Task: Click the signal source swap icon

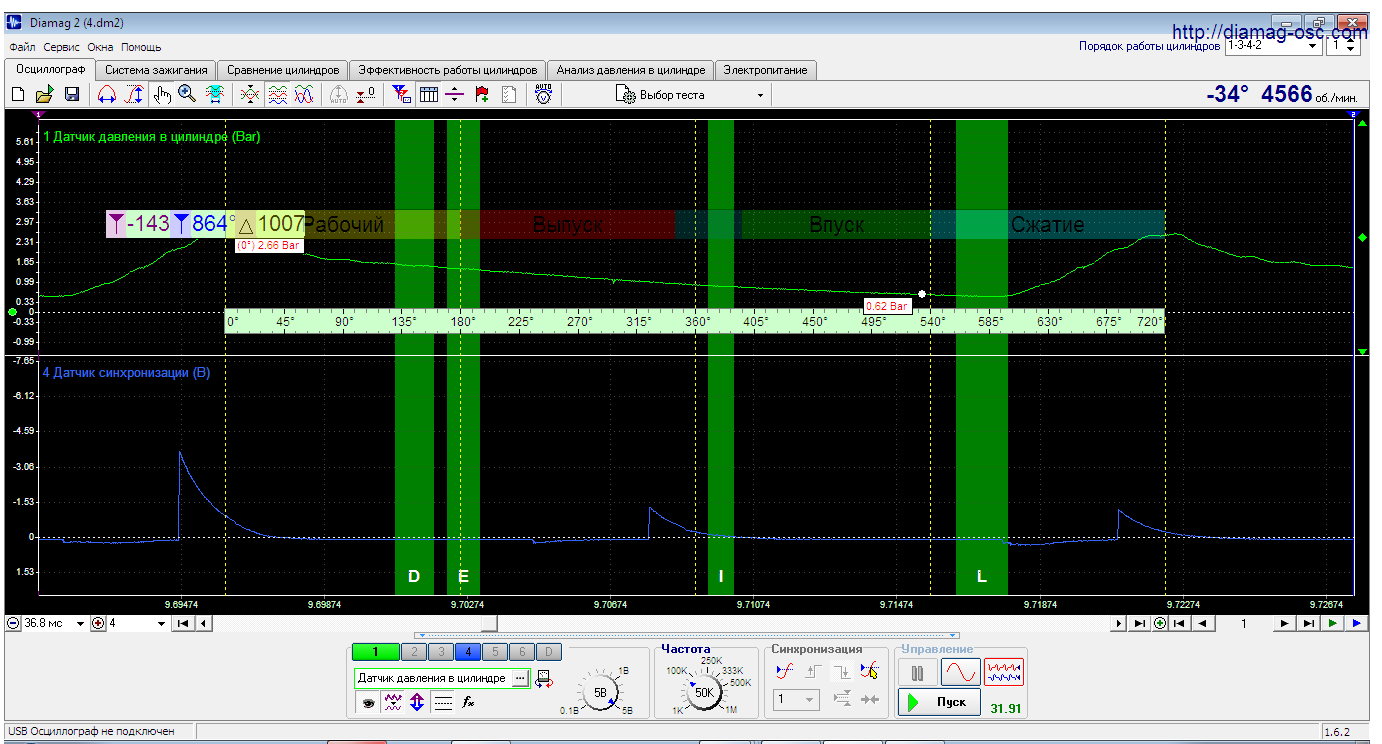Action: 544,679
